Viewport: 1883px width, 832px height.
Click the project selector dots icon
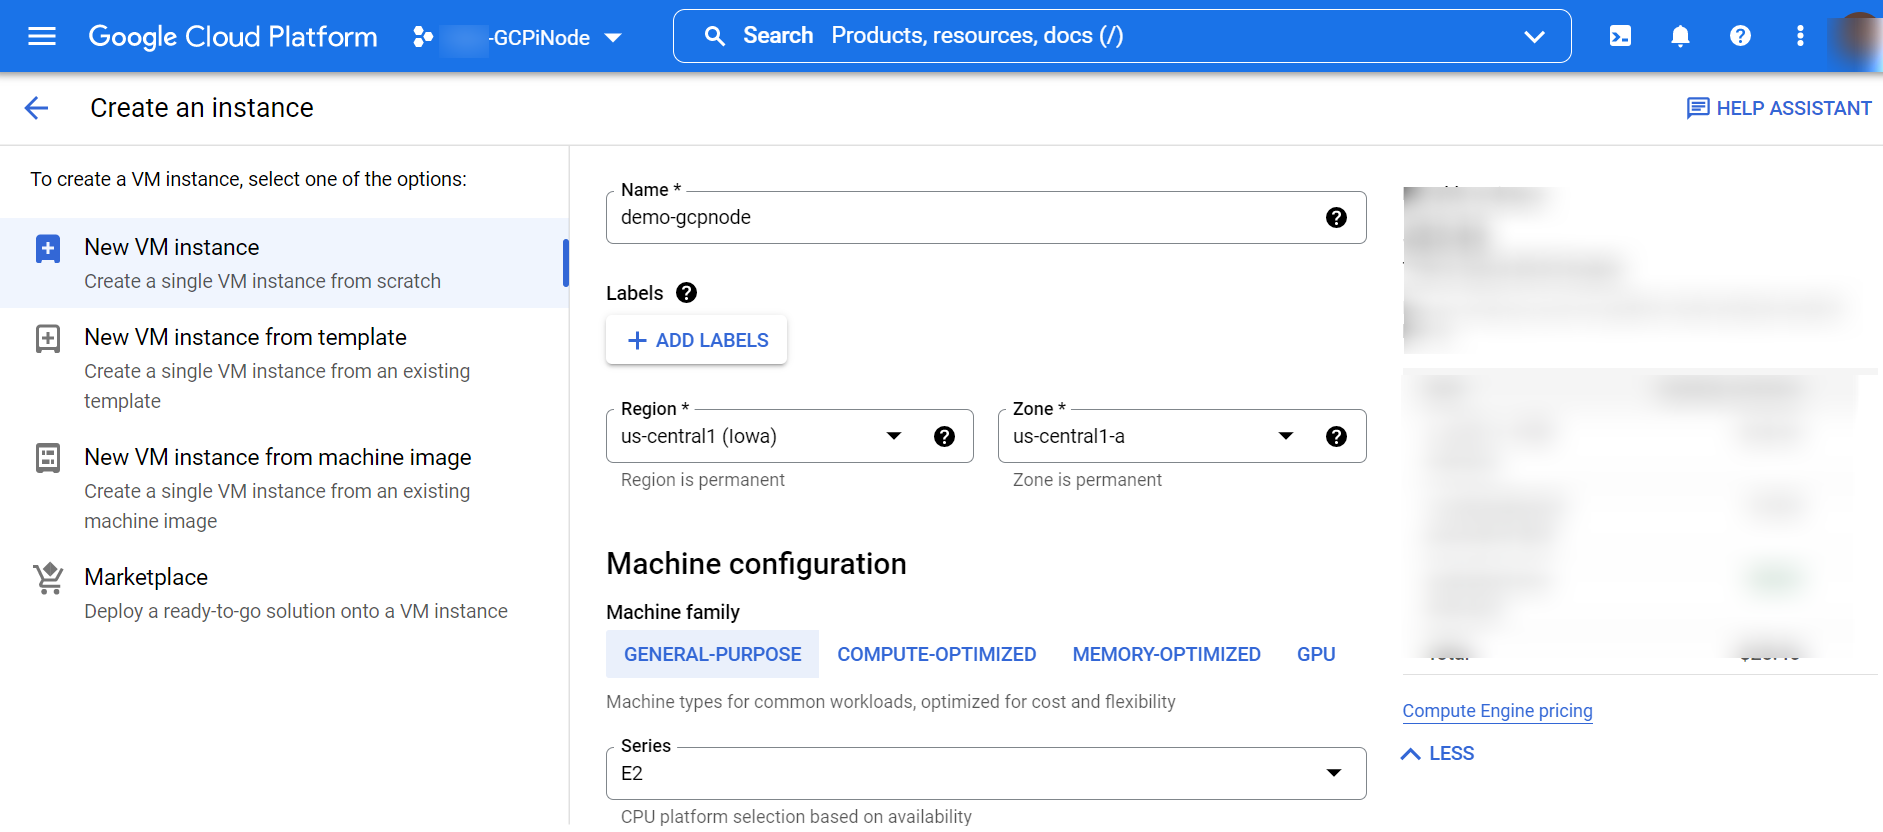click(x=423, y=37)
